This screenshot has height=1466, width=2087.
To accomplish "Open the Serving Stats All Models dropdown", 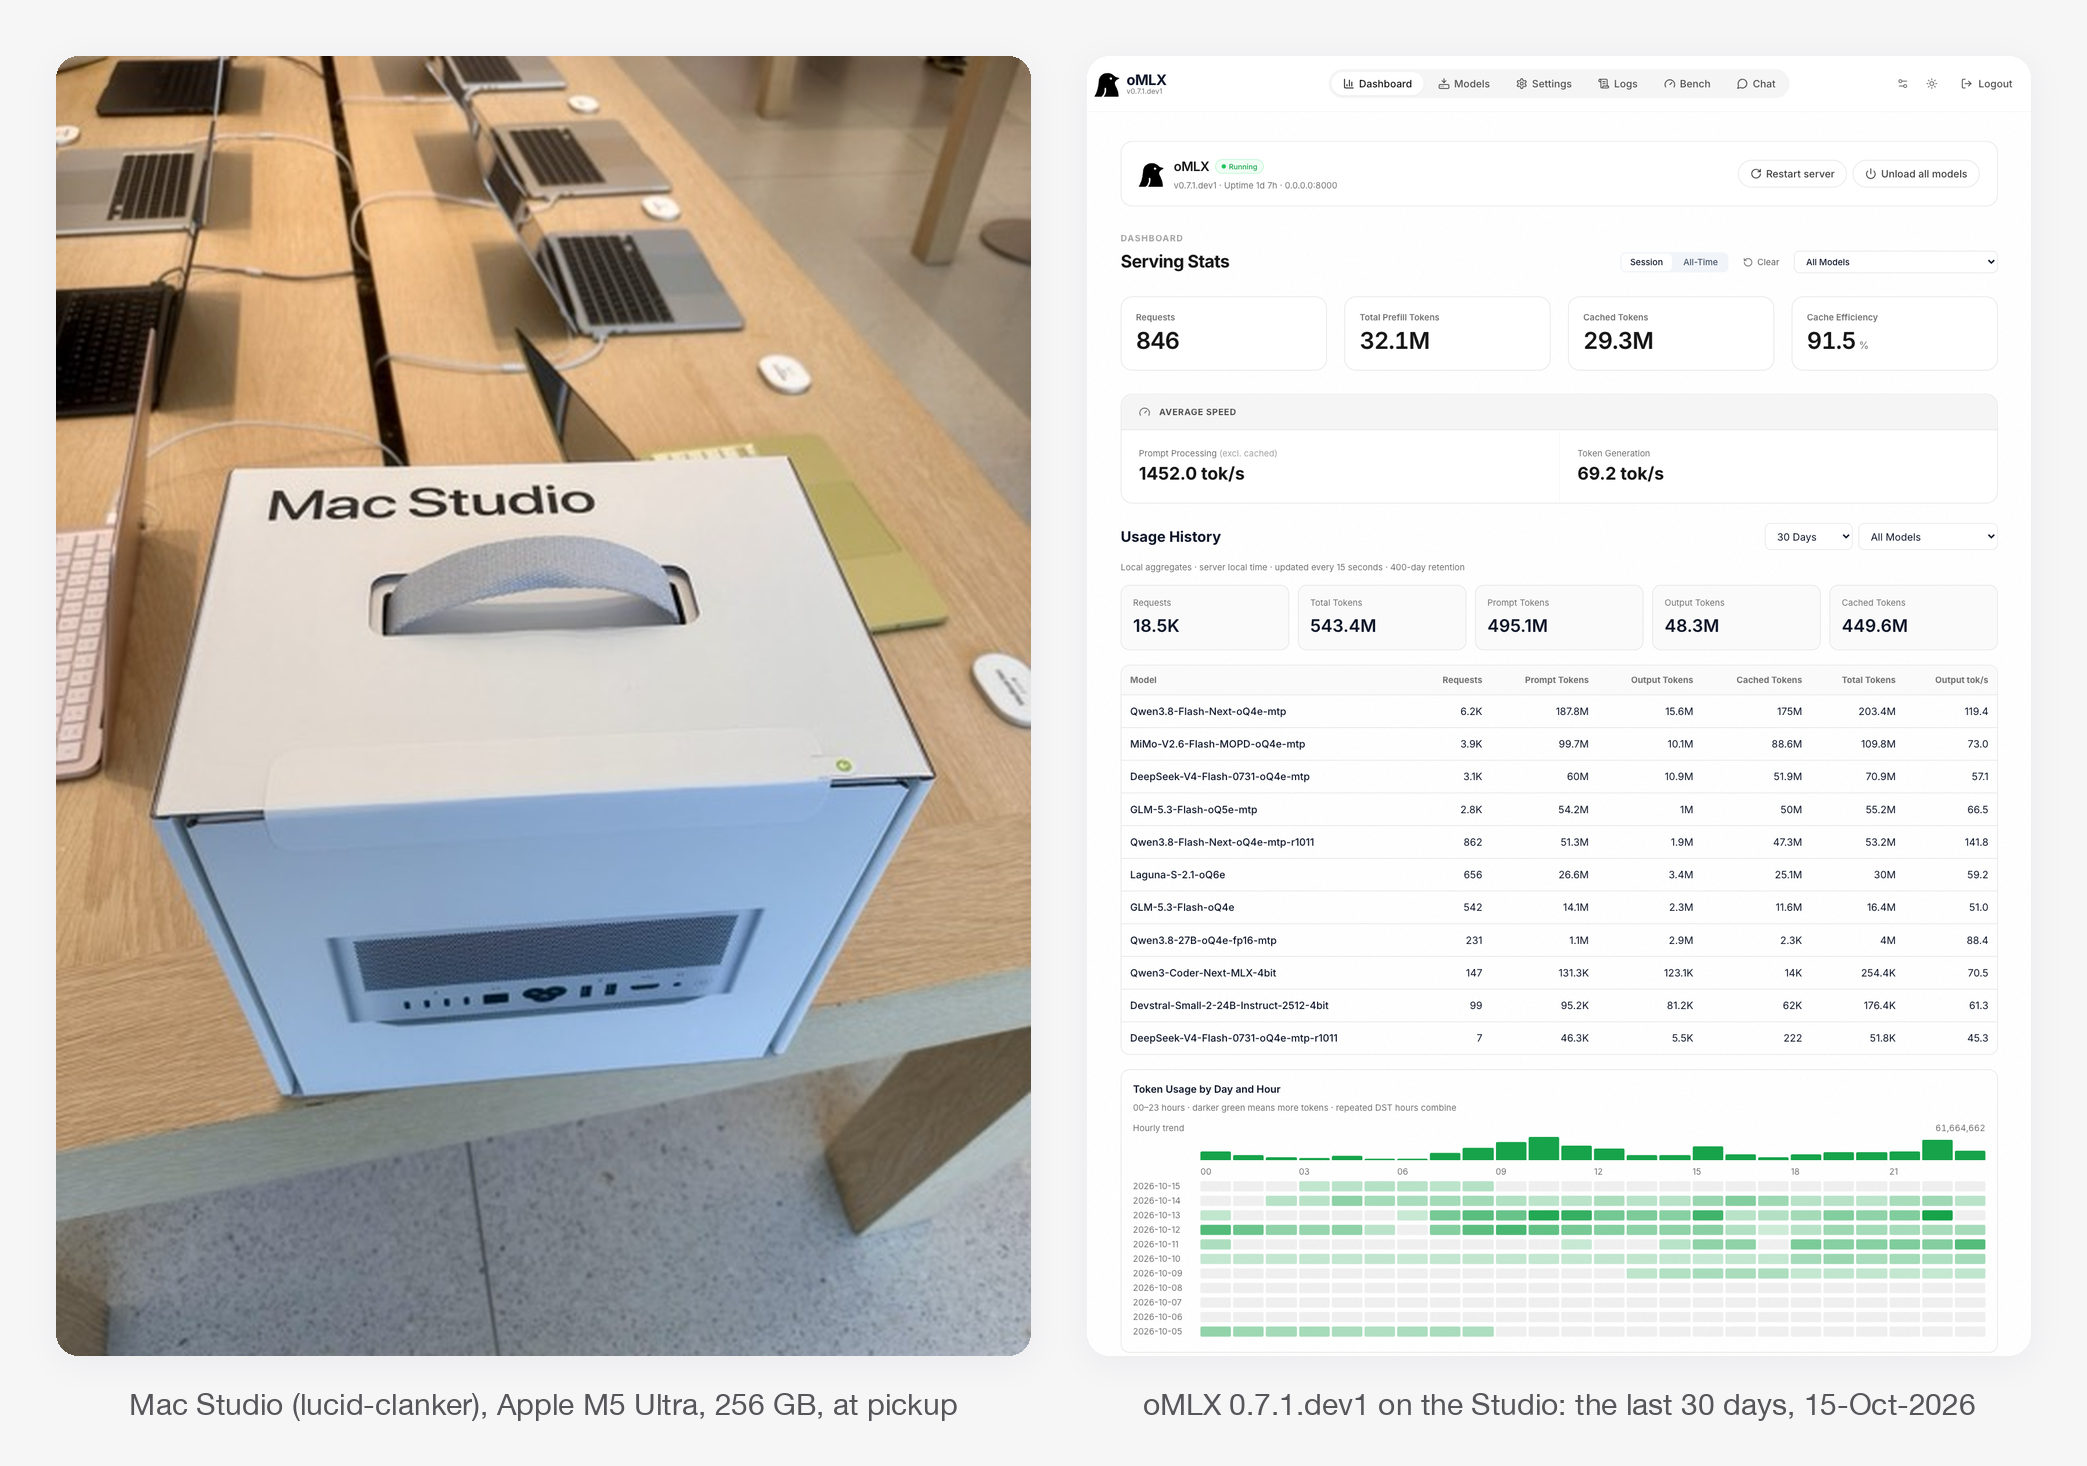I will coord(1895,262).
